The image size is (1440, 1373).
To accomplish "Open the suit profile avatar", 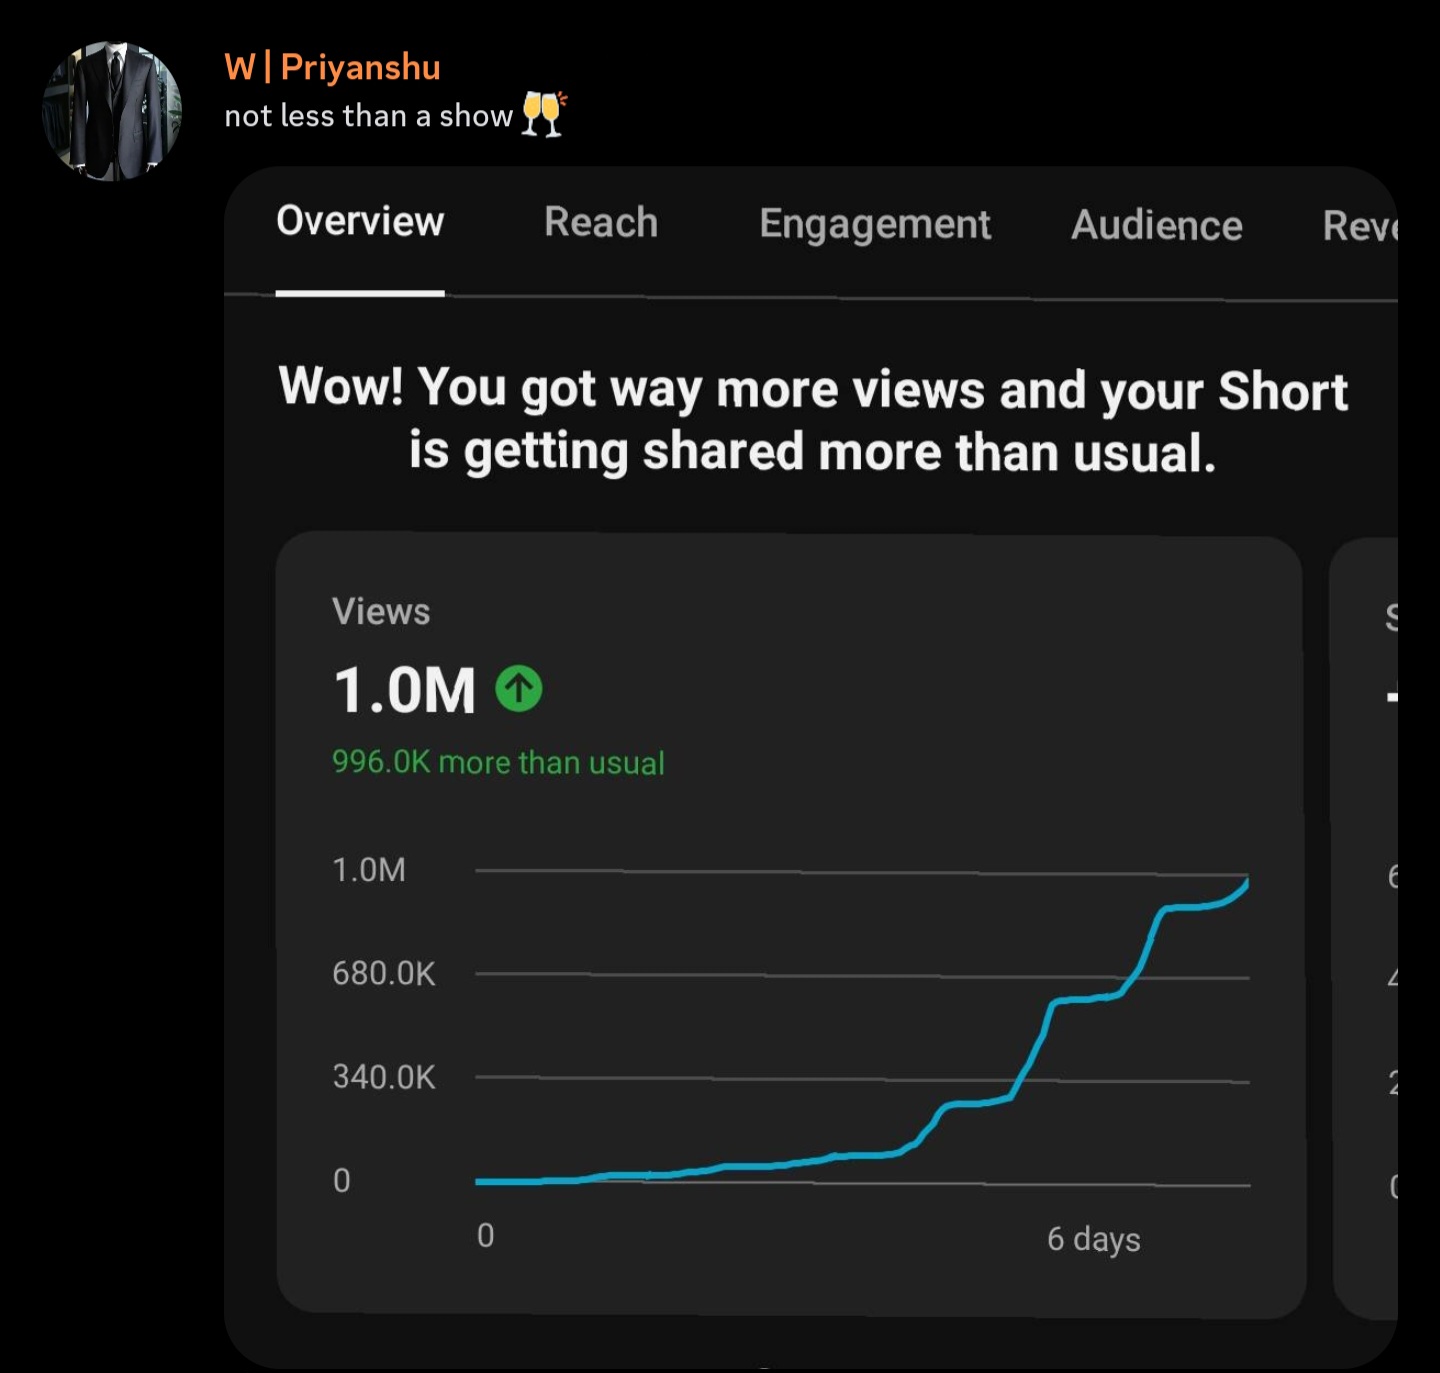I will coord(112,111).
